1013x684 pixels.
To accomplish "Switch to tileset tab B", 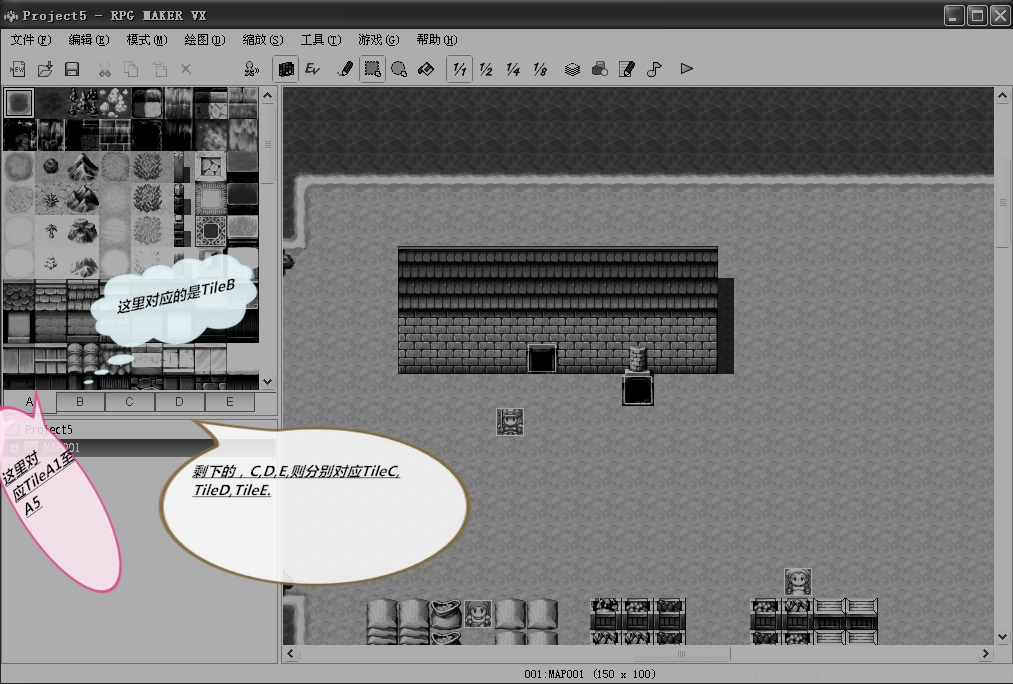I will tap(80, 402).
